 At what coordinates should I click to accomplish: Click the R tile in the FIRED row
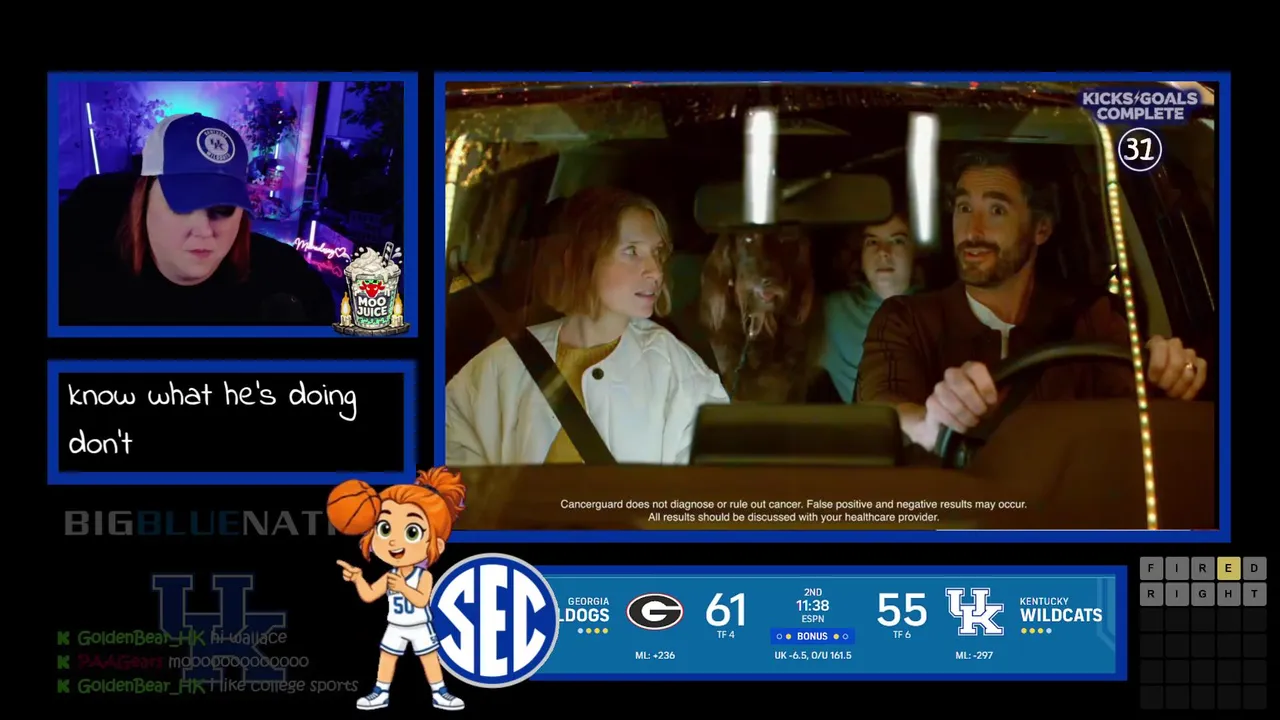(1202, 568)
